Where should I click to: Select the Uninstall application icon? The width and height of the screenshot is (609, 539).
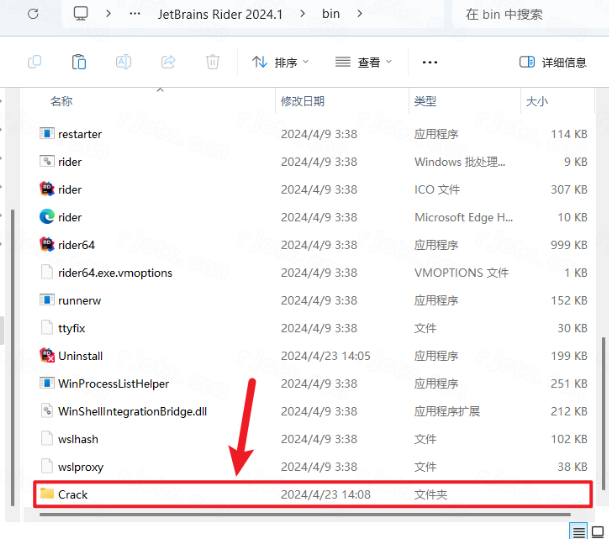coord(47,355)
